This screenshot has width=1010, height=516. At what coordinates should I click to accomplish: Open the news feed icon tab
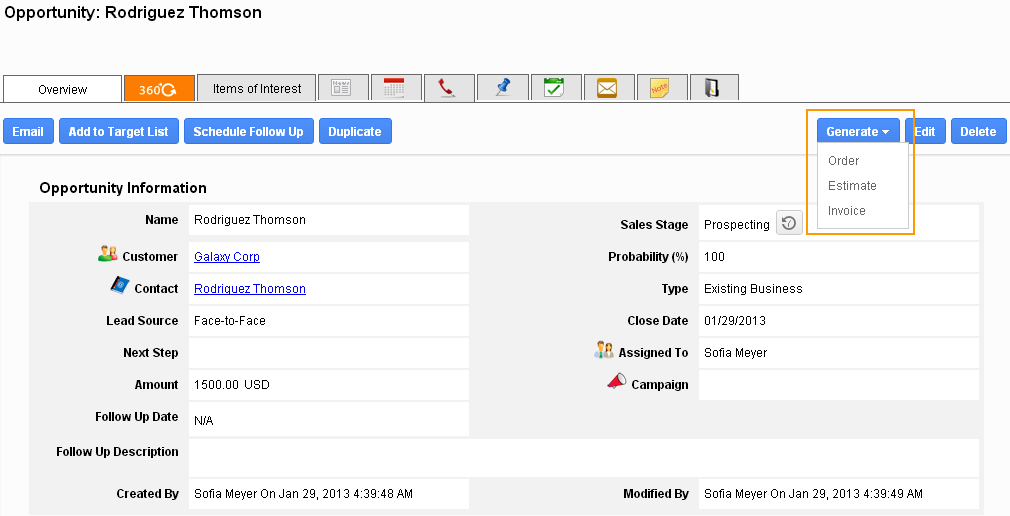coord(342,88)
